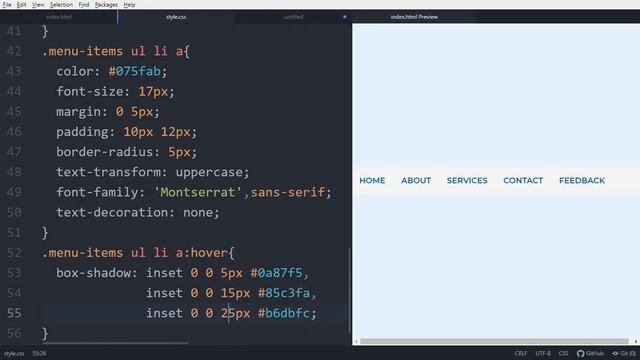Click the sans-serif fallback font
Screen dimensions: 640x360
coord(287,192)
